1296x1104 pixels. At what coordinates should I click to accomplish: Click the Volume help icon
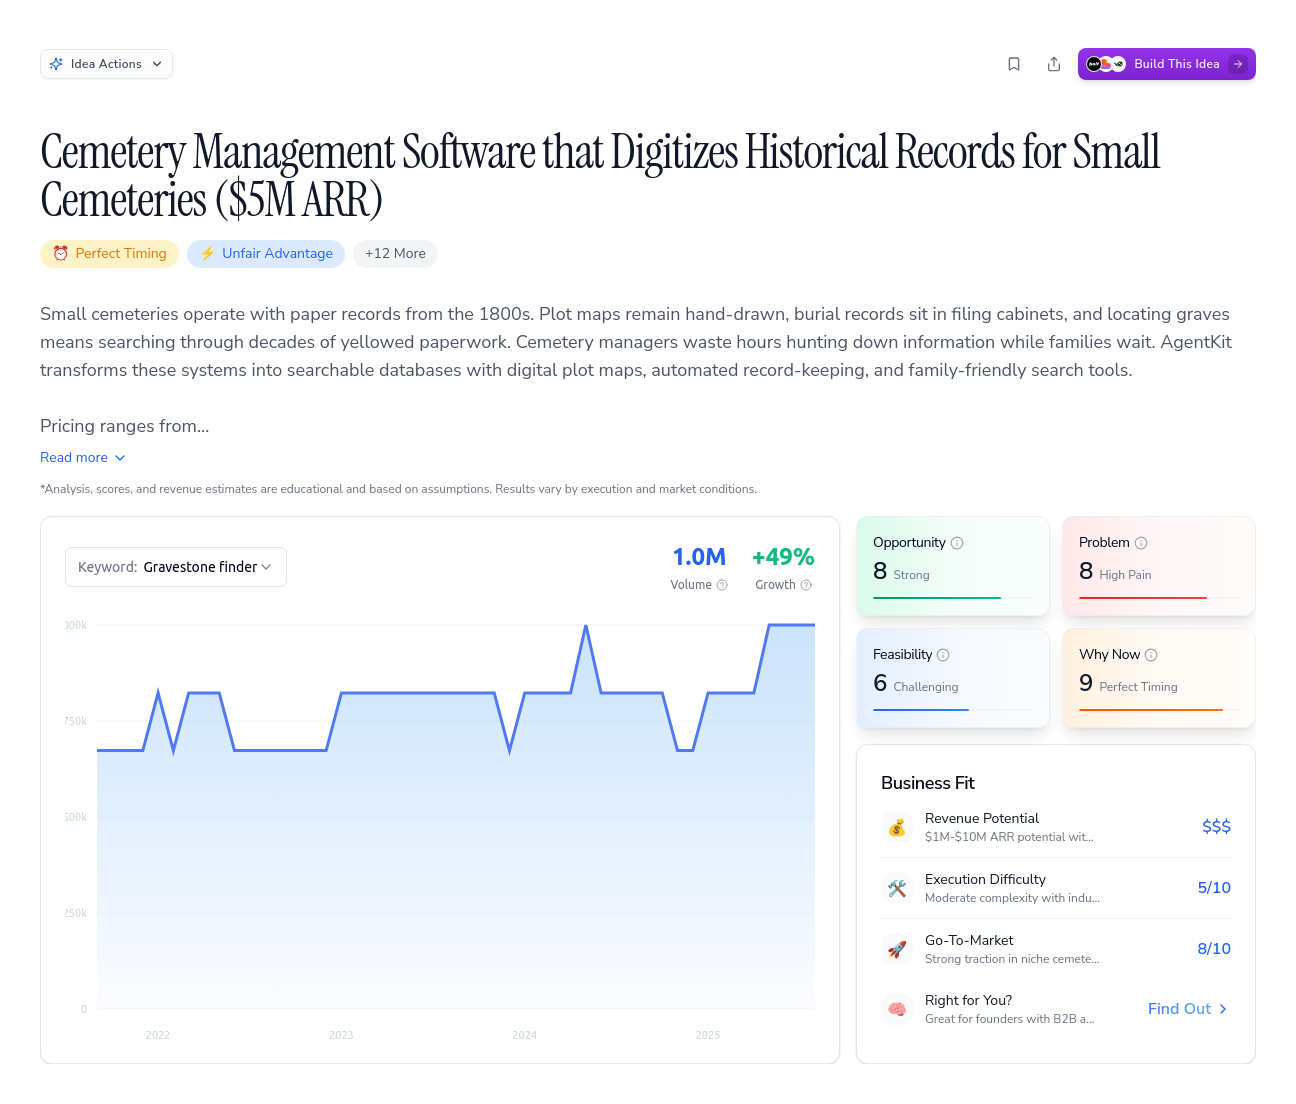tap(722, 585)
